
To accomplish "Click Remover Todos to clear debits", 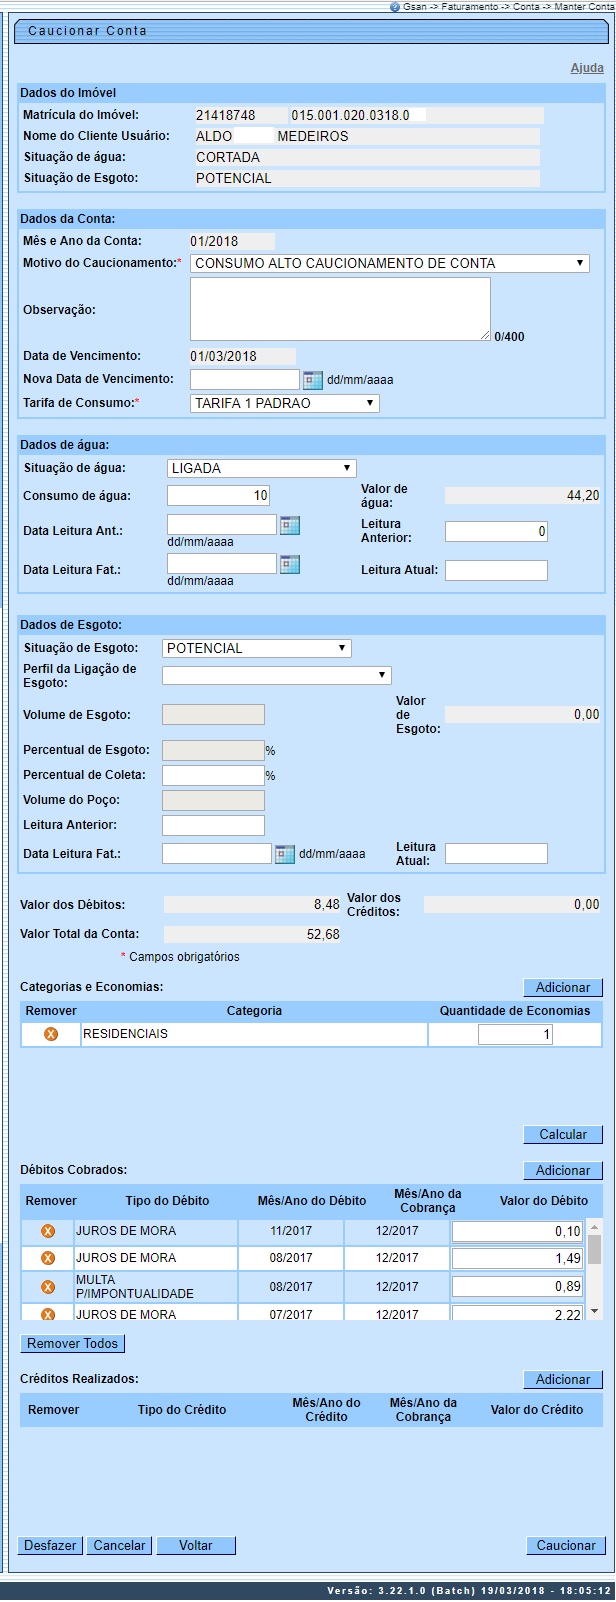I will click(x=73, y=1343).
